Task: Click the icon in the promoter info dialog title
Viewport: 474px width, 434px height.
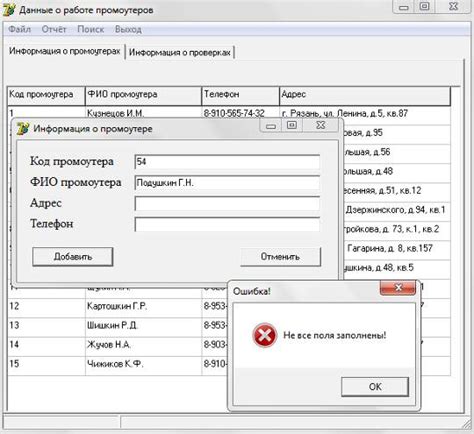Action: (x=23, y=128)
